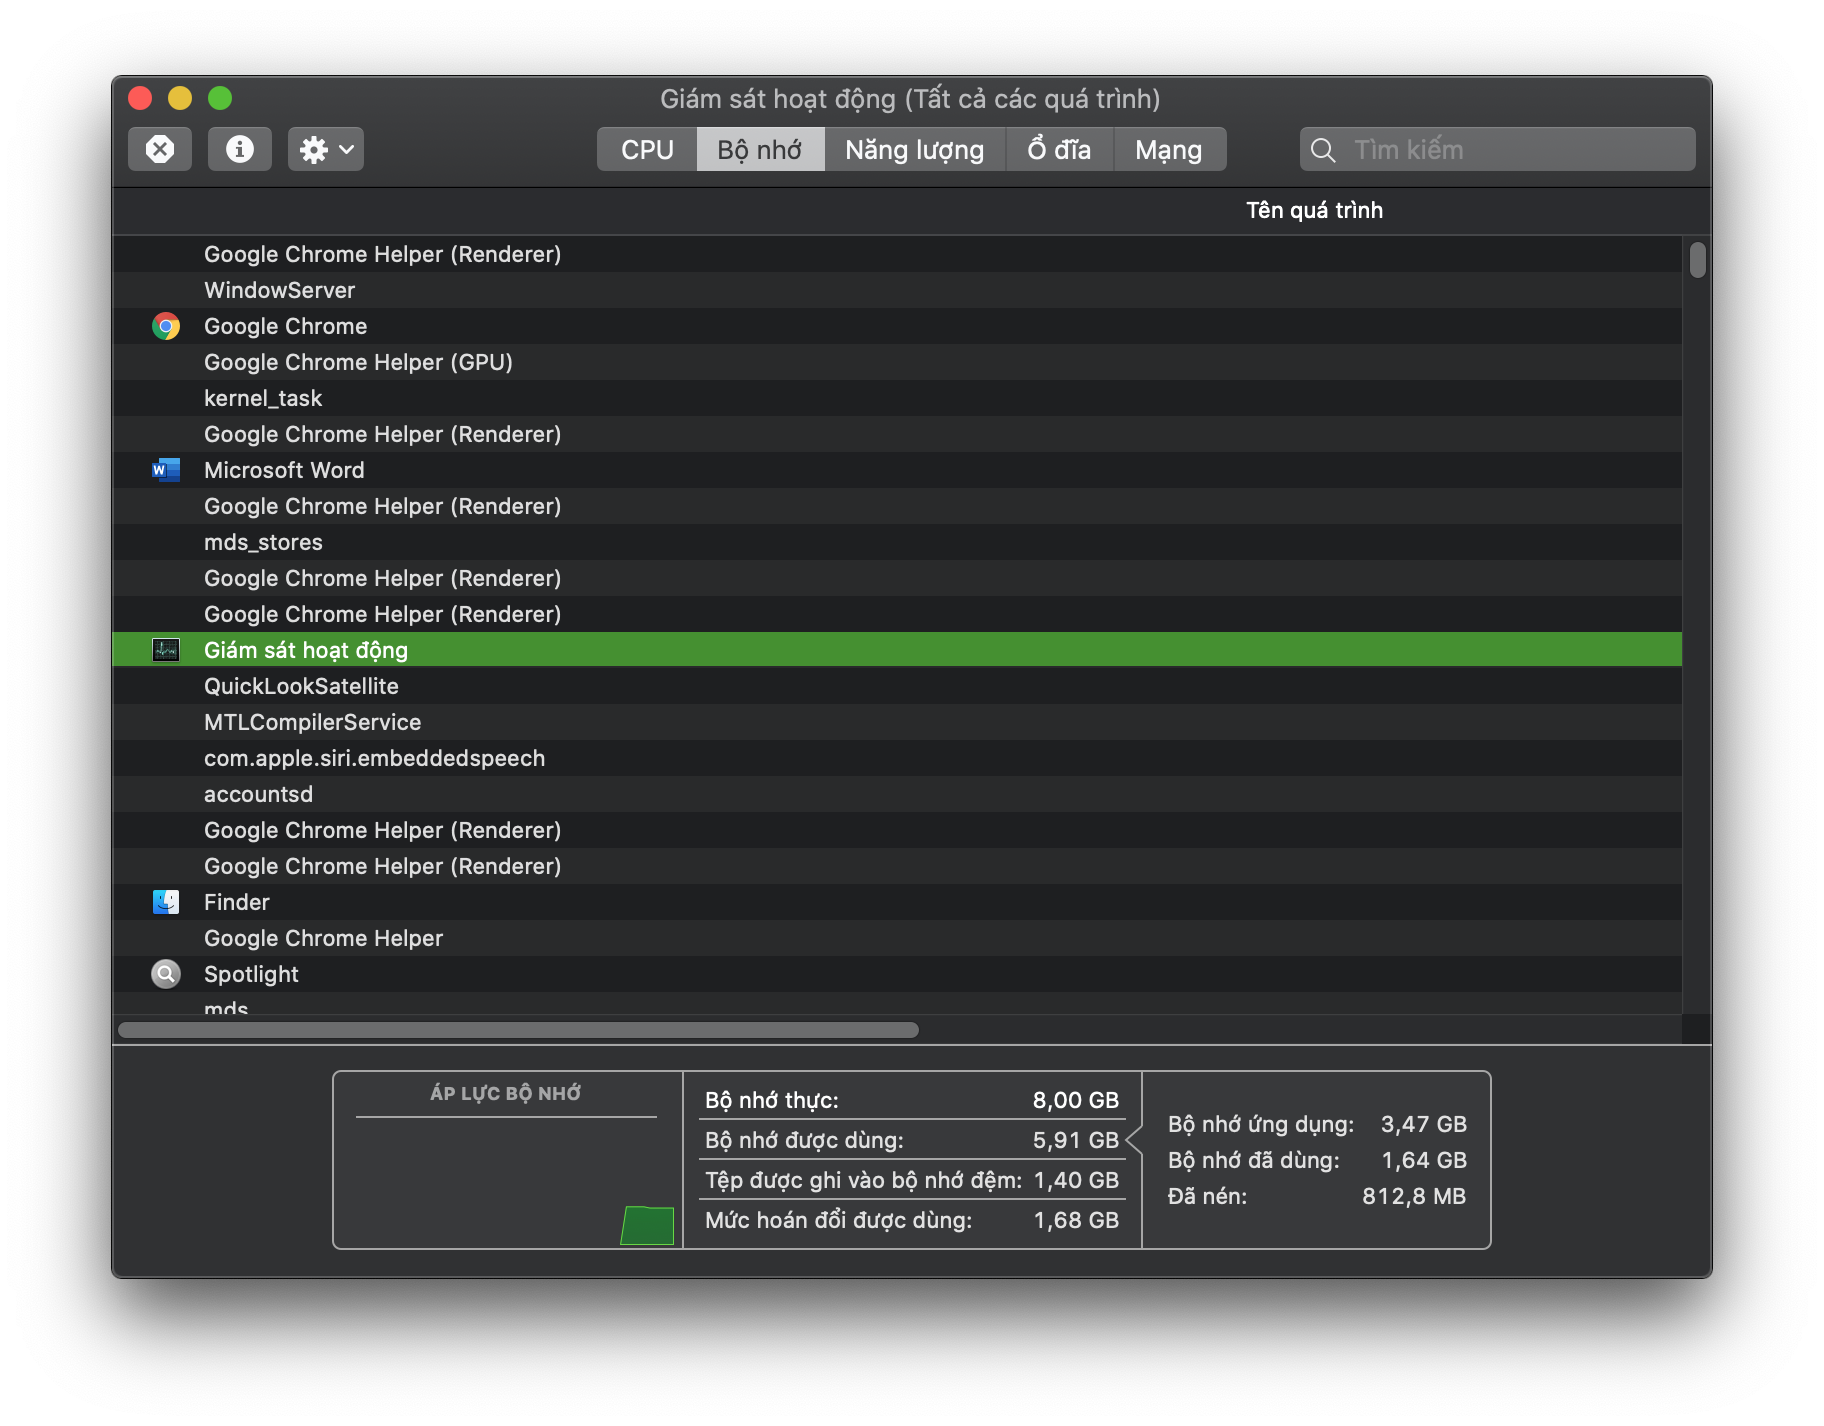Select the Spotlight magnifier icon
Screen dimensions: 1824x1426
166,974
